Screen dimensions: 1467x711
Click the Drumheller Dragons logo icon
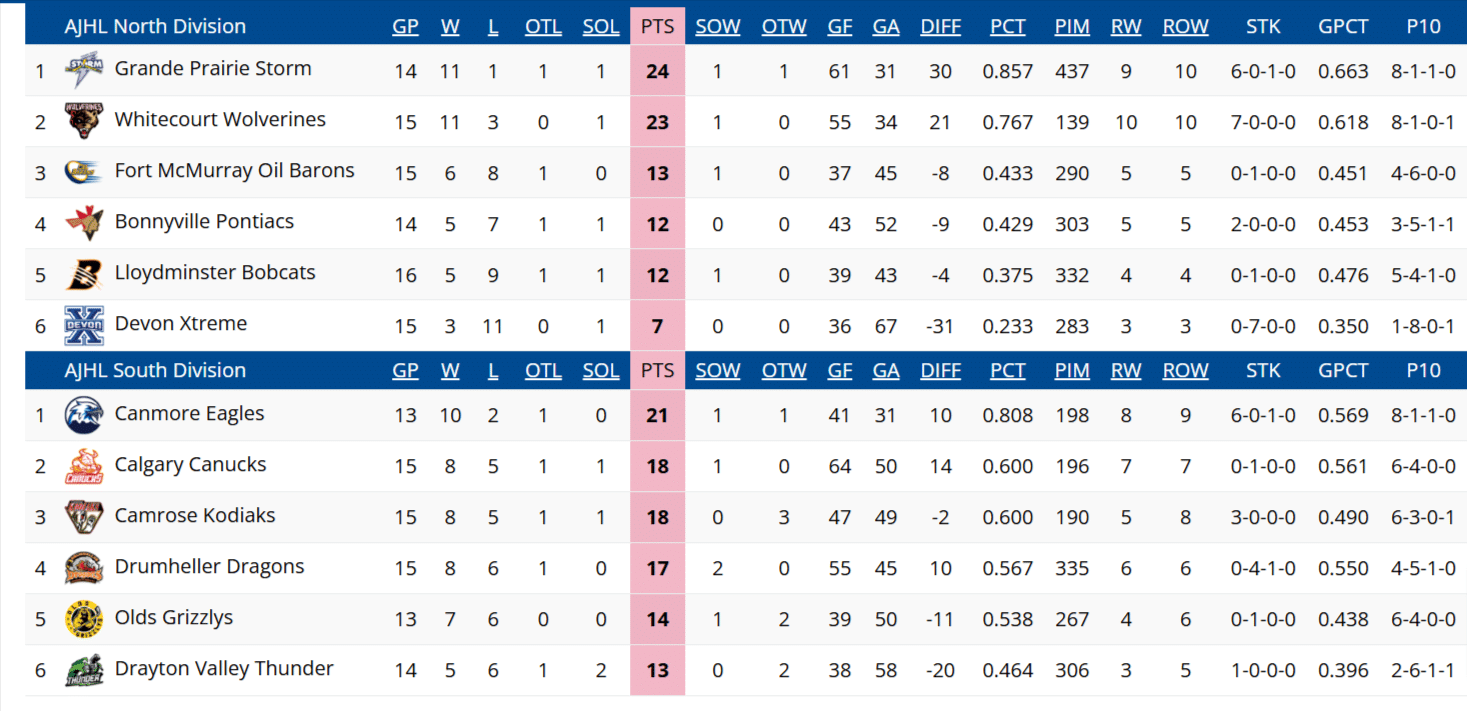coord(83,568)
